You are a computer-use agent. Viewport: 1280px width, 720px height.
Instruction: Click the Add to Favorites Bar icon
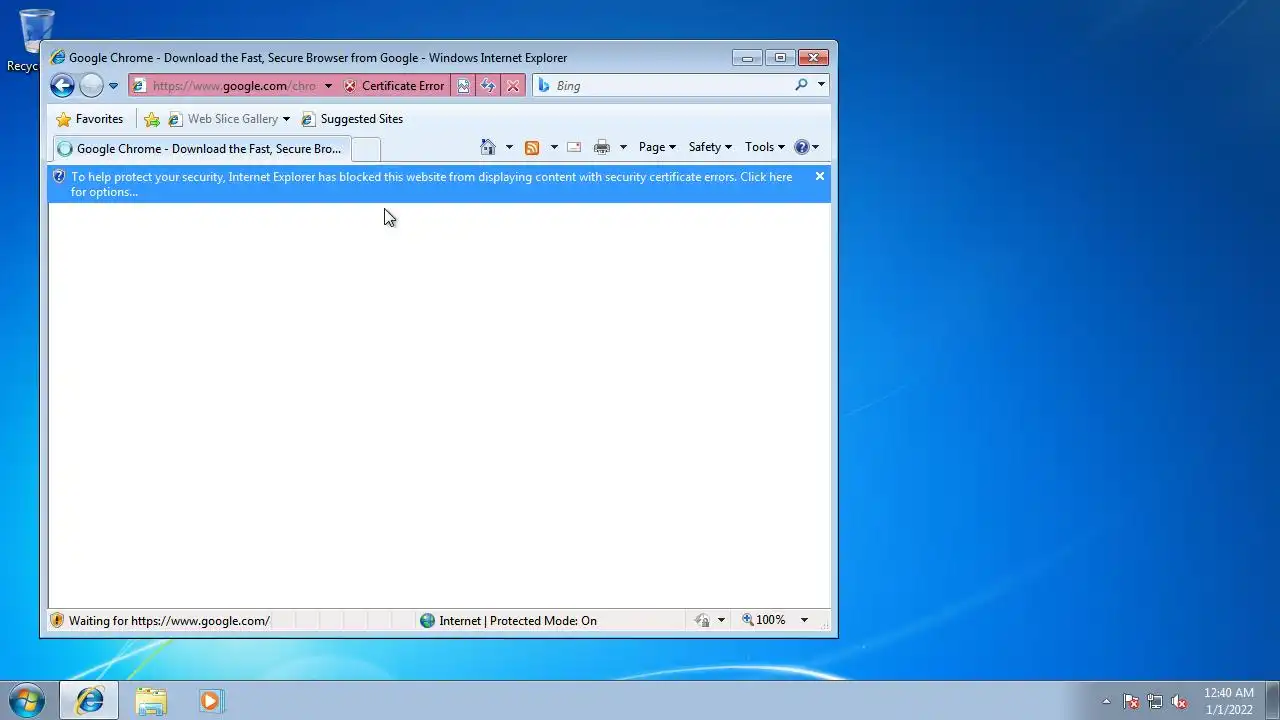click(x=152, y=119)
